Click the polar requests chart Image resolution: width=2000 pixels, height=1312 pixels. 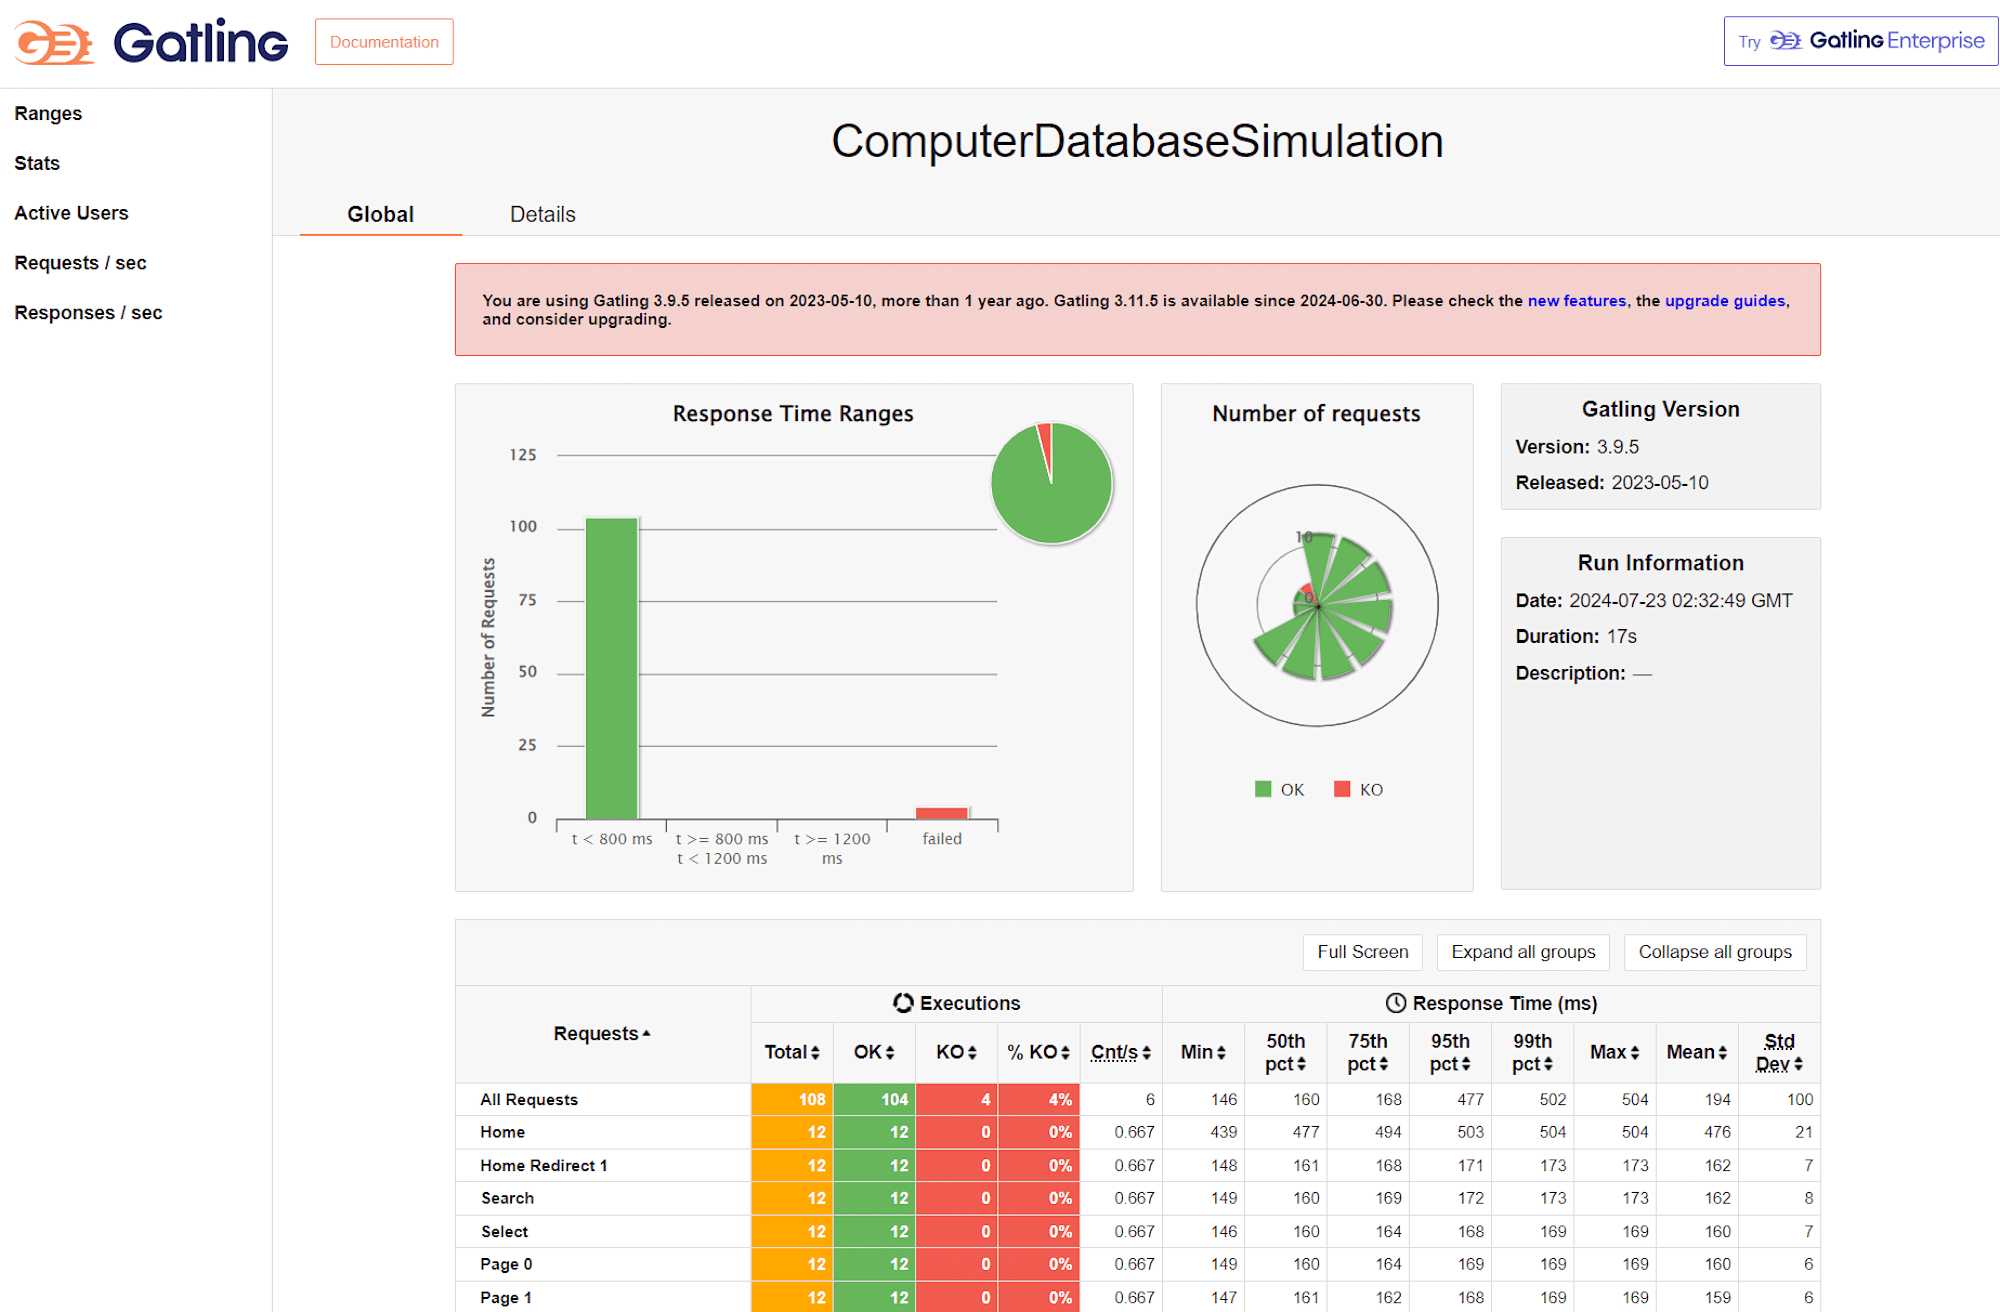click(1317, 606)
